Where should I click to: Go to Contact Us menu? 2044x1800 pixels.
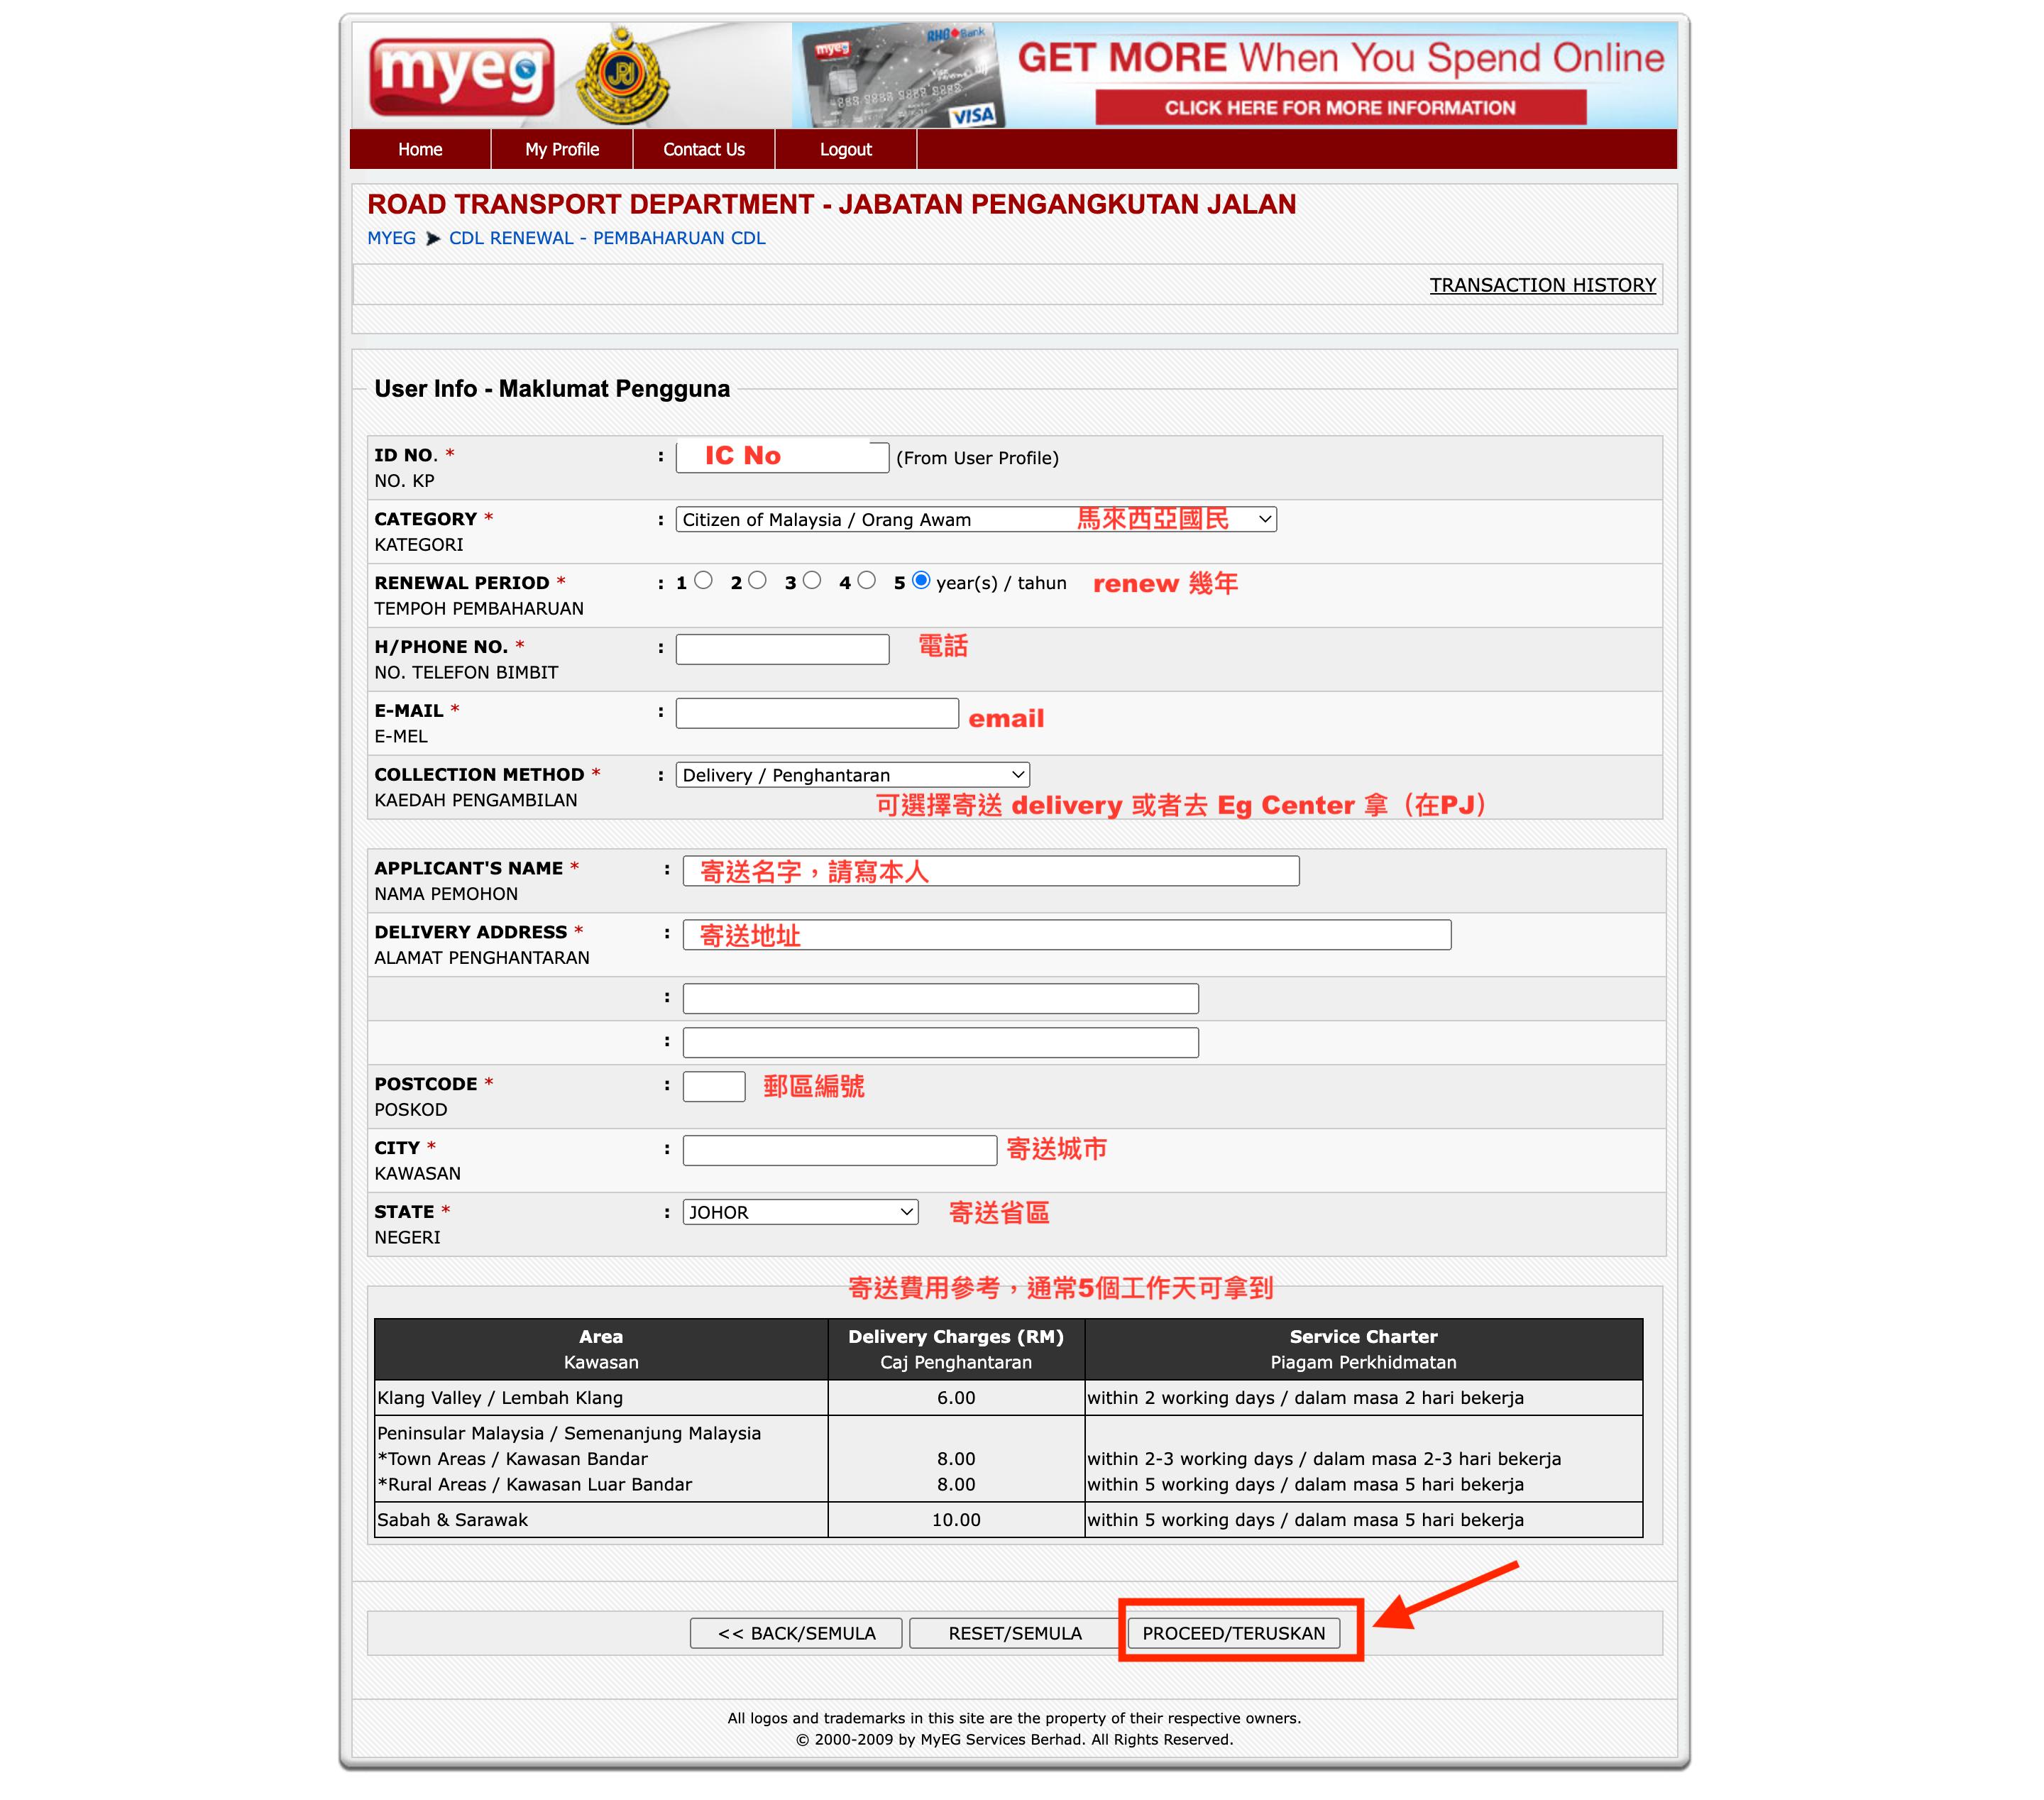click(x=704, y=150)
